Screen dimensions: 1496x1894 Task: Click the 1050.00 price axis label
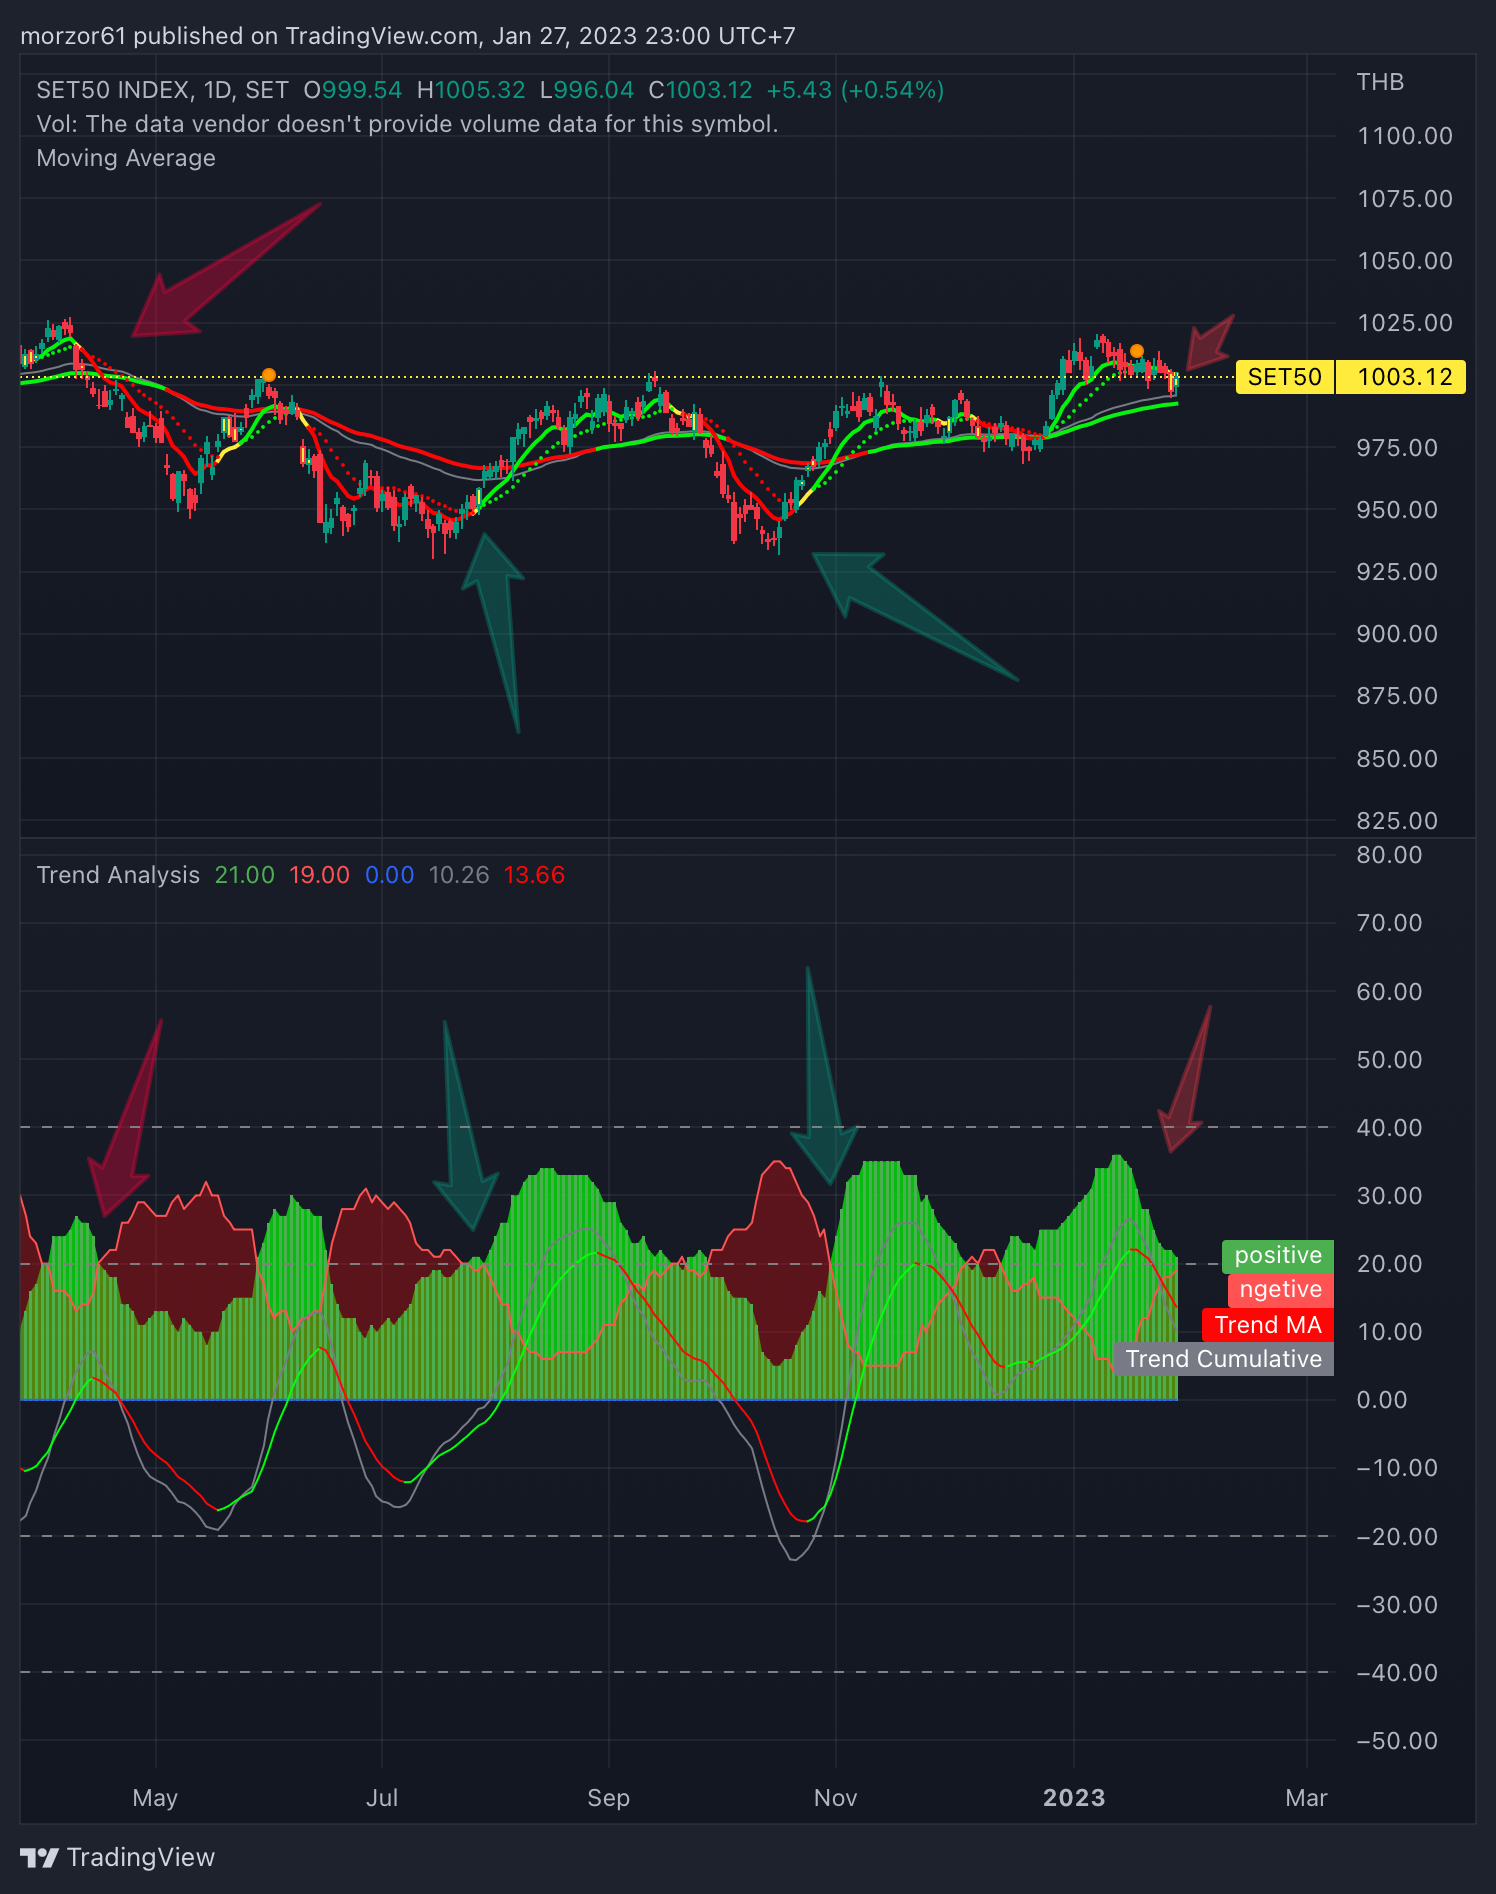1405,261
